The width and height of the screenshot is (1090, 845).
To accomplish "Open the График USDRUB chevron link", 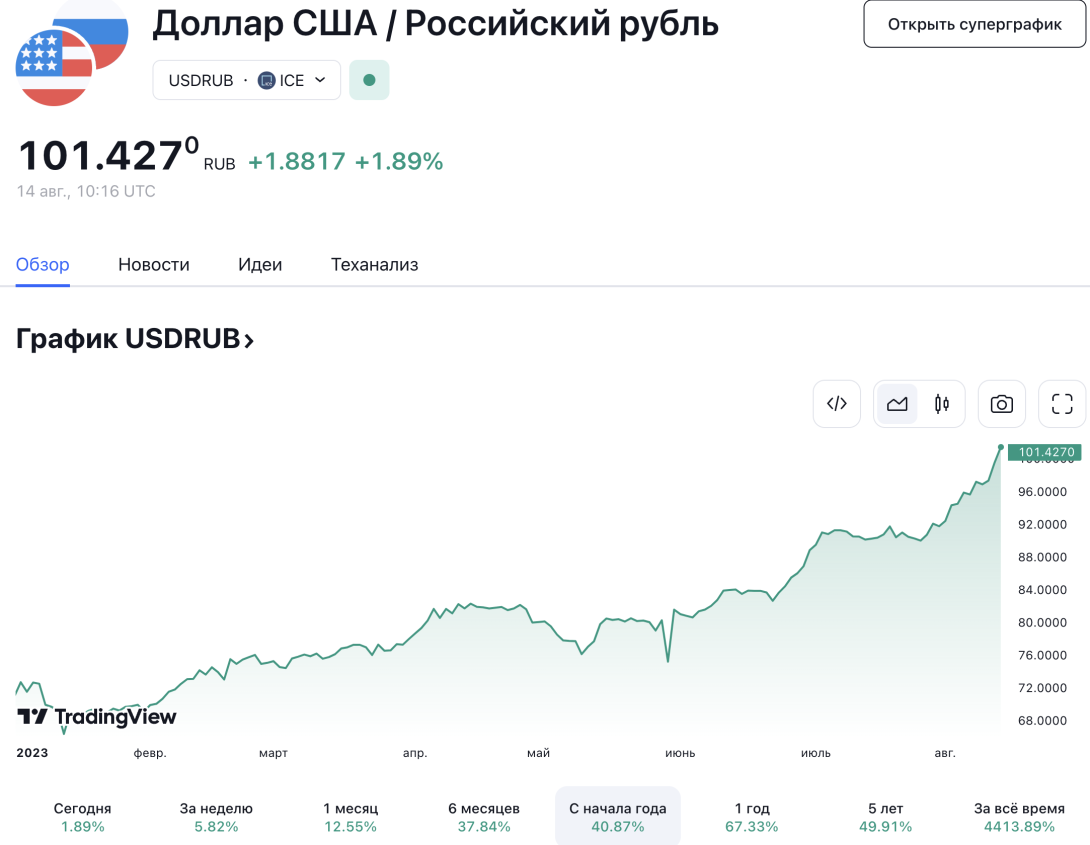I will pos(135,339).
